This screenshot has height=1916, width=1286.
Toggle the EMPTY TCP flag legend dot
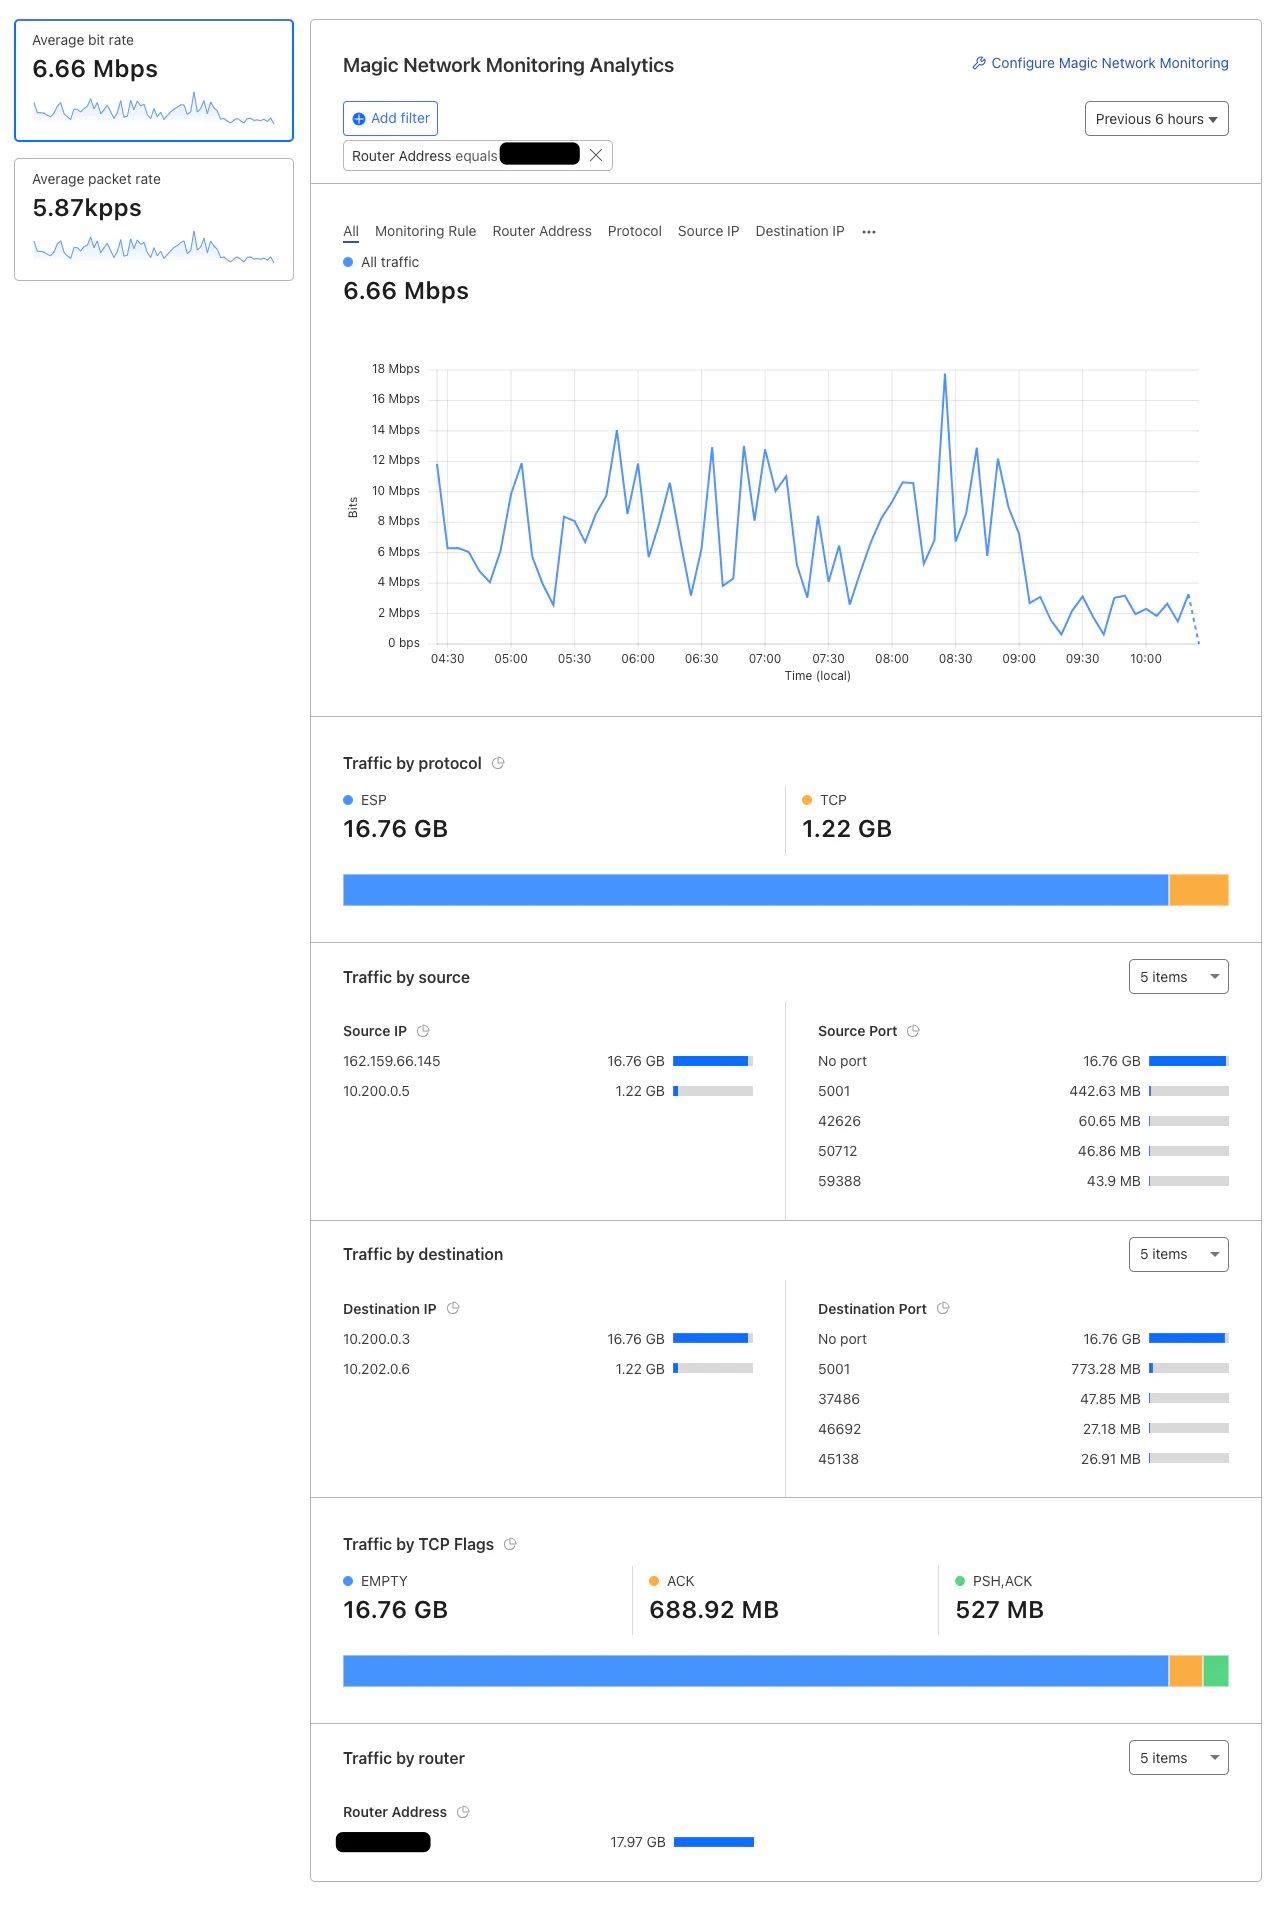point(348,1581)
